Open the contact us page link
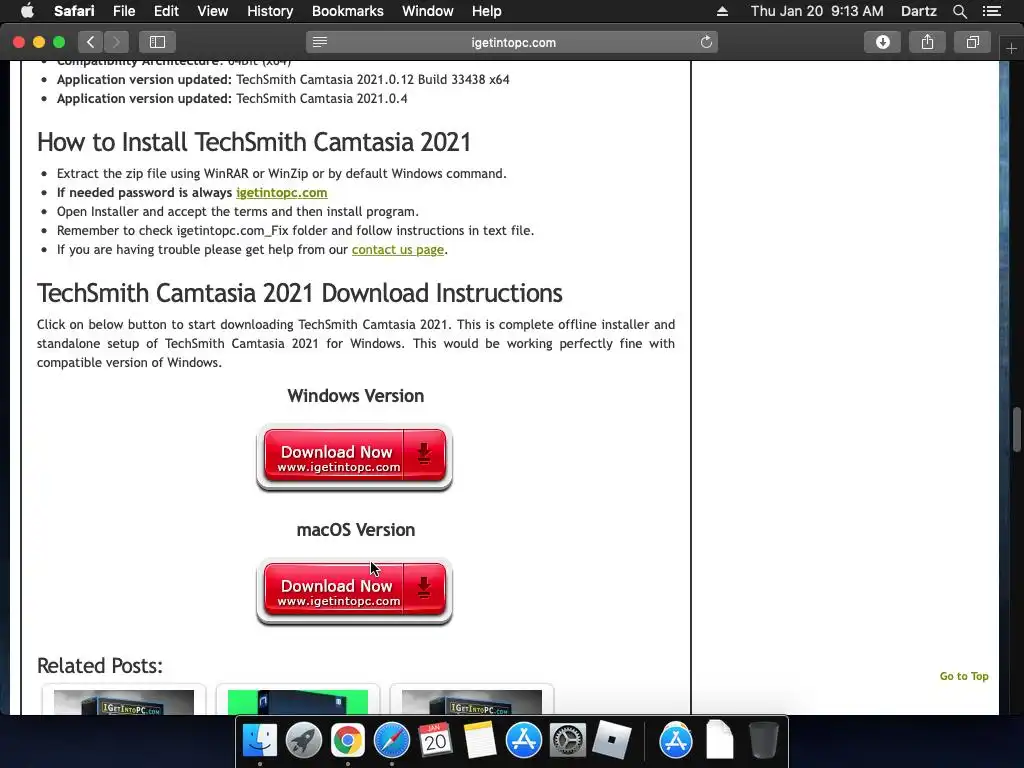 (x=398, y=249)
